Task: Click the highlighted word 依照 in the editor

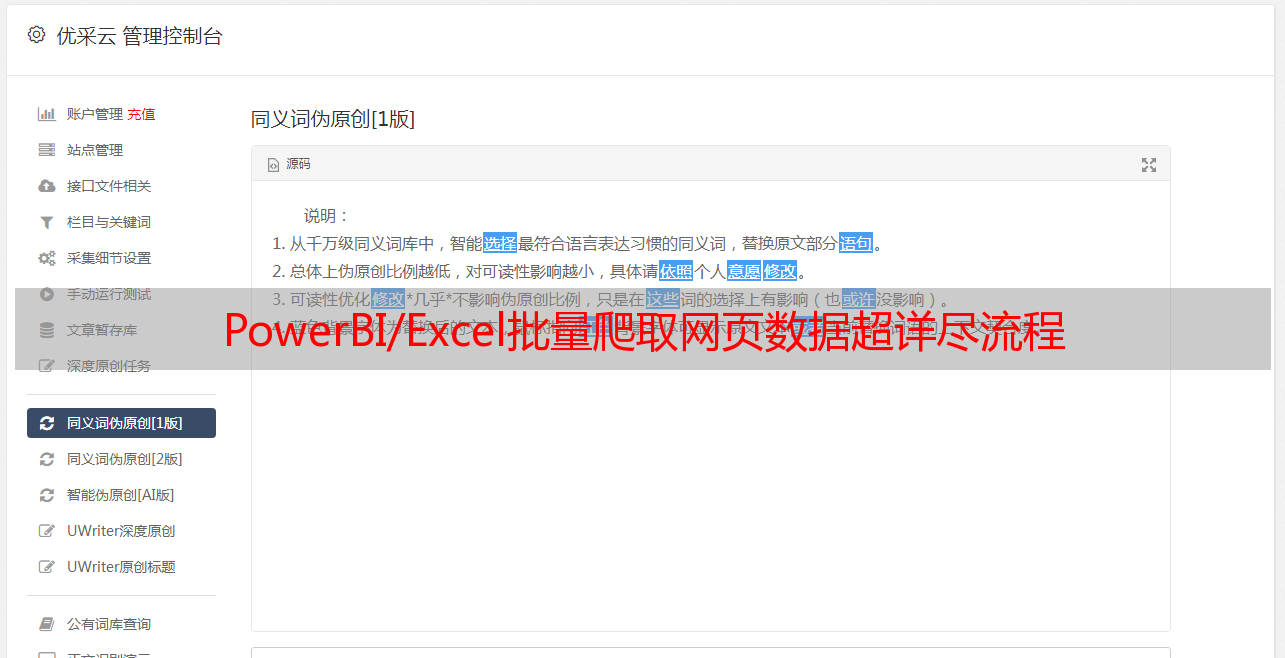Action: [676, 271]
